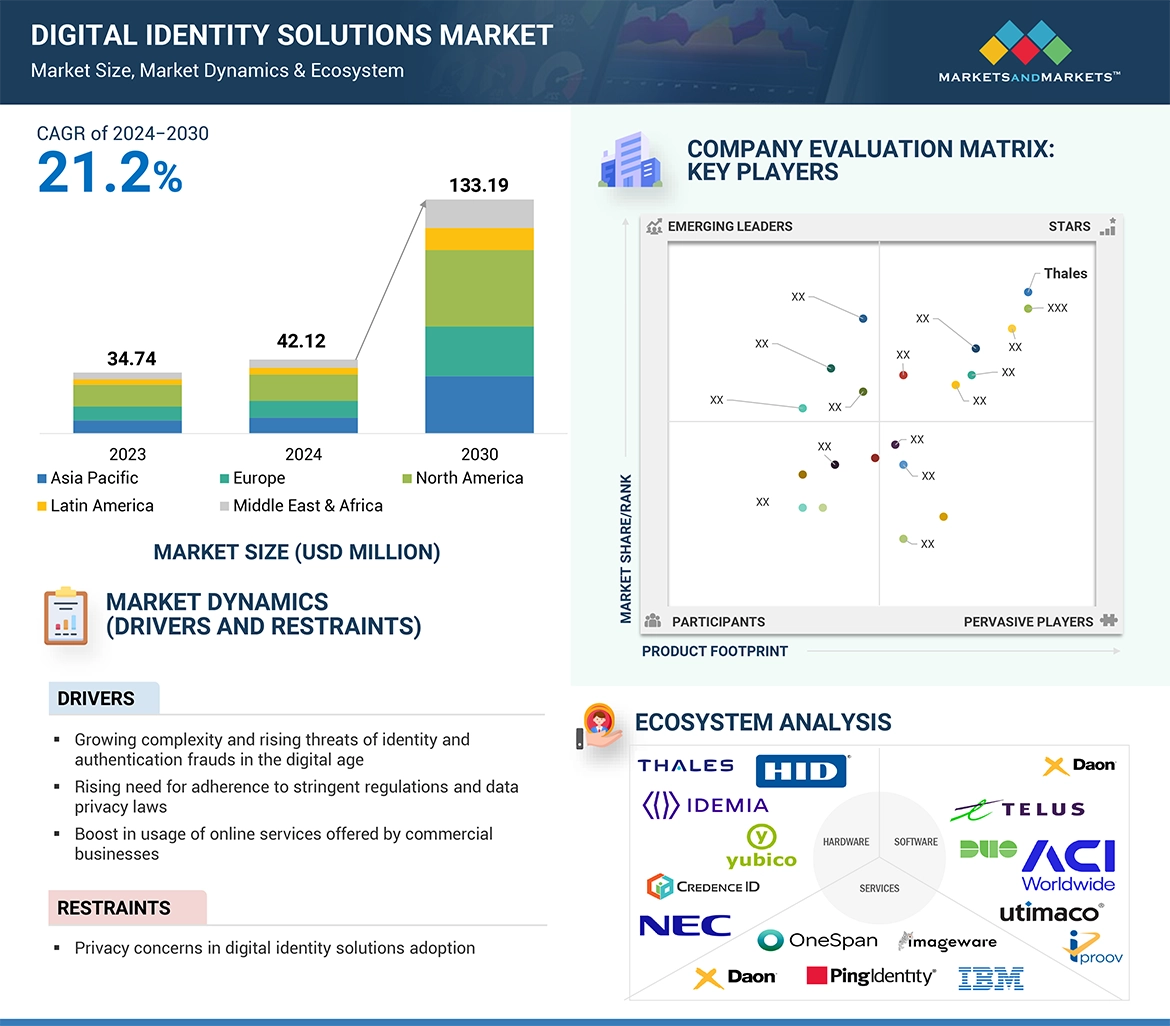1170x1026 pixels.
Task: Click the Pervasive Players quadrant label
Action: (x=1028, y=622)
